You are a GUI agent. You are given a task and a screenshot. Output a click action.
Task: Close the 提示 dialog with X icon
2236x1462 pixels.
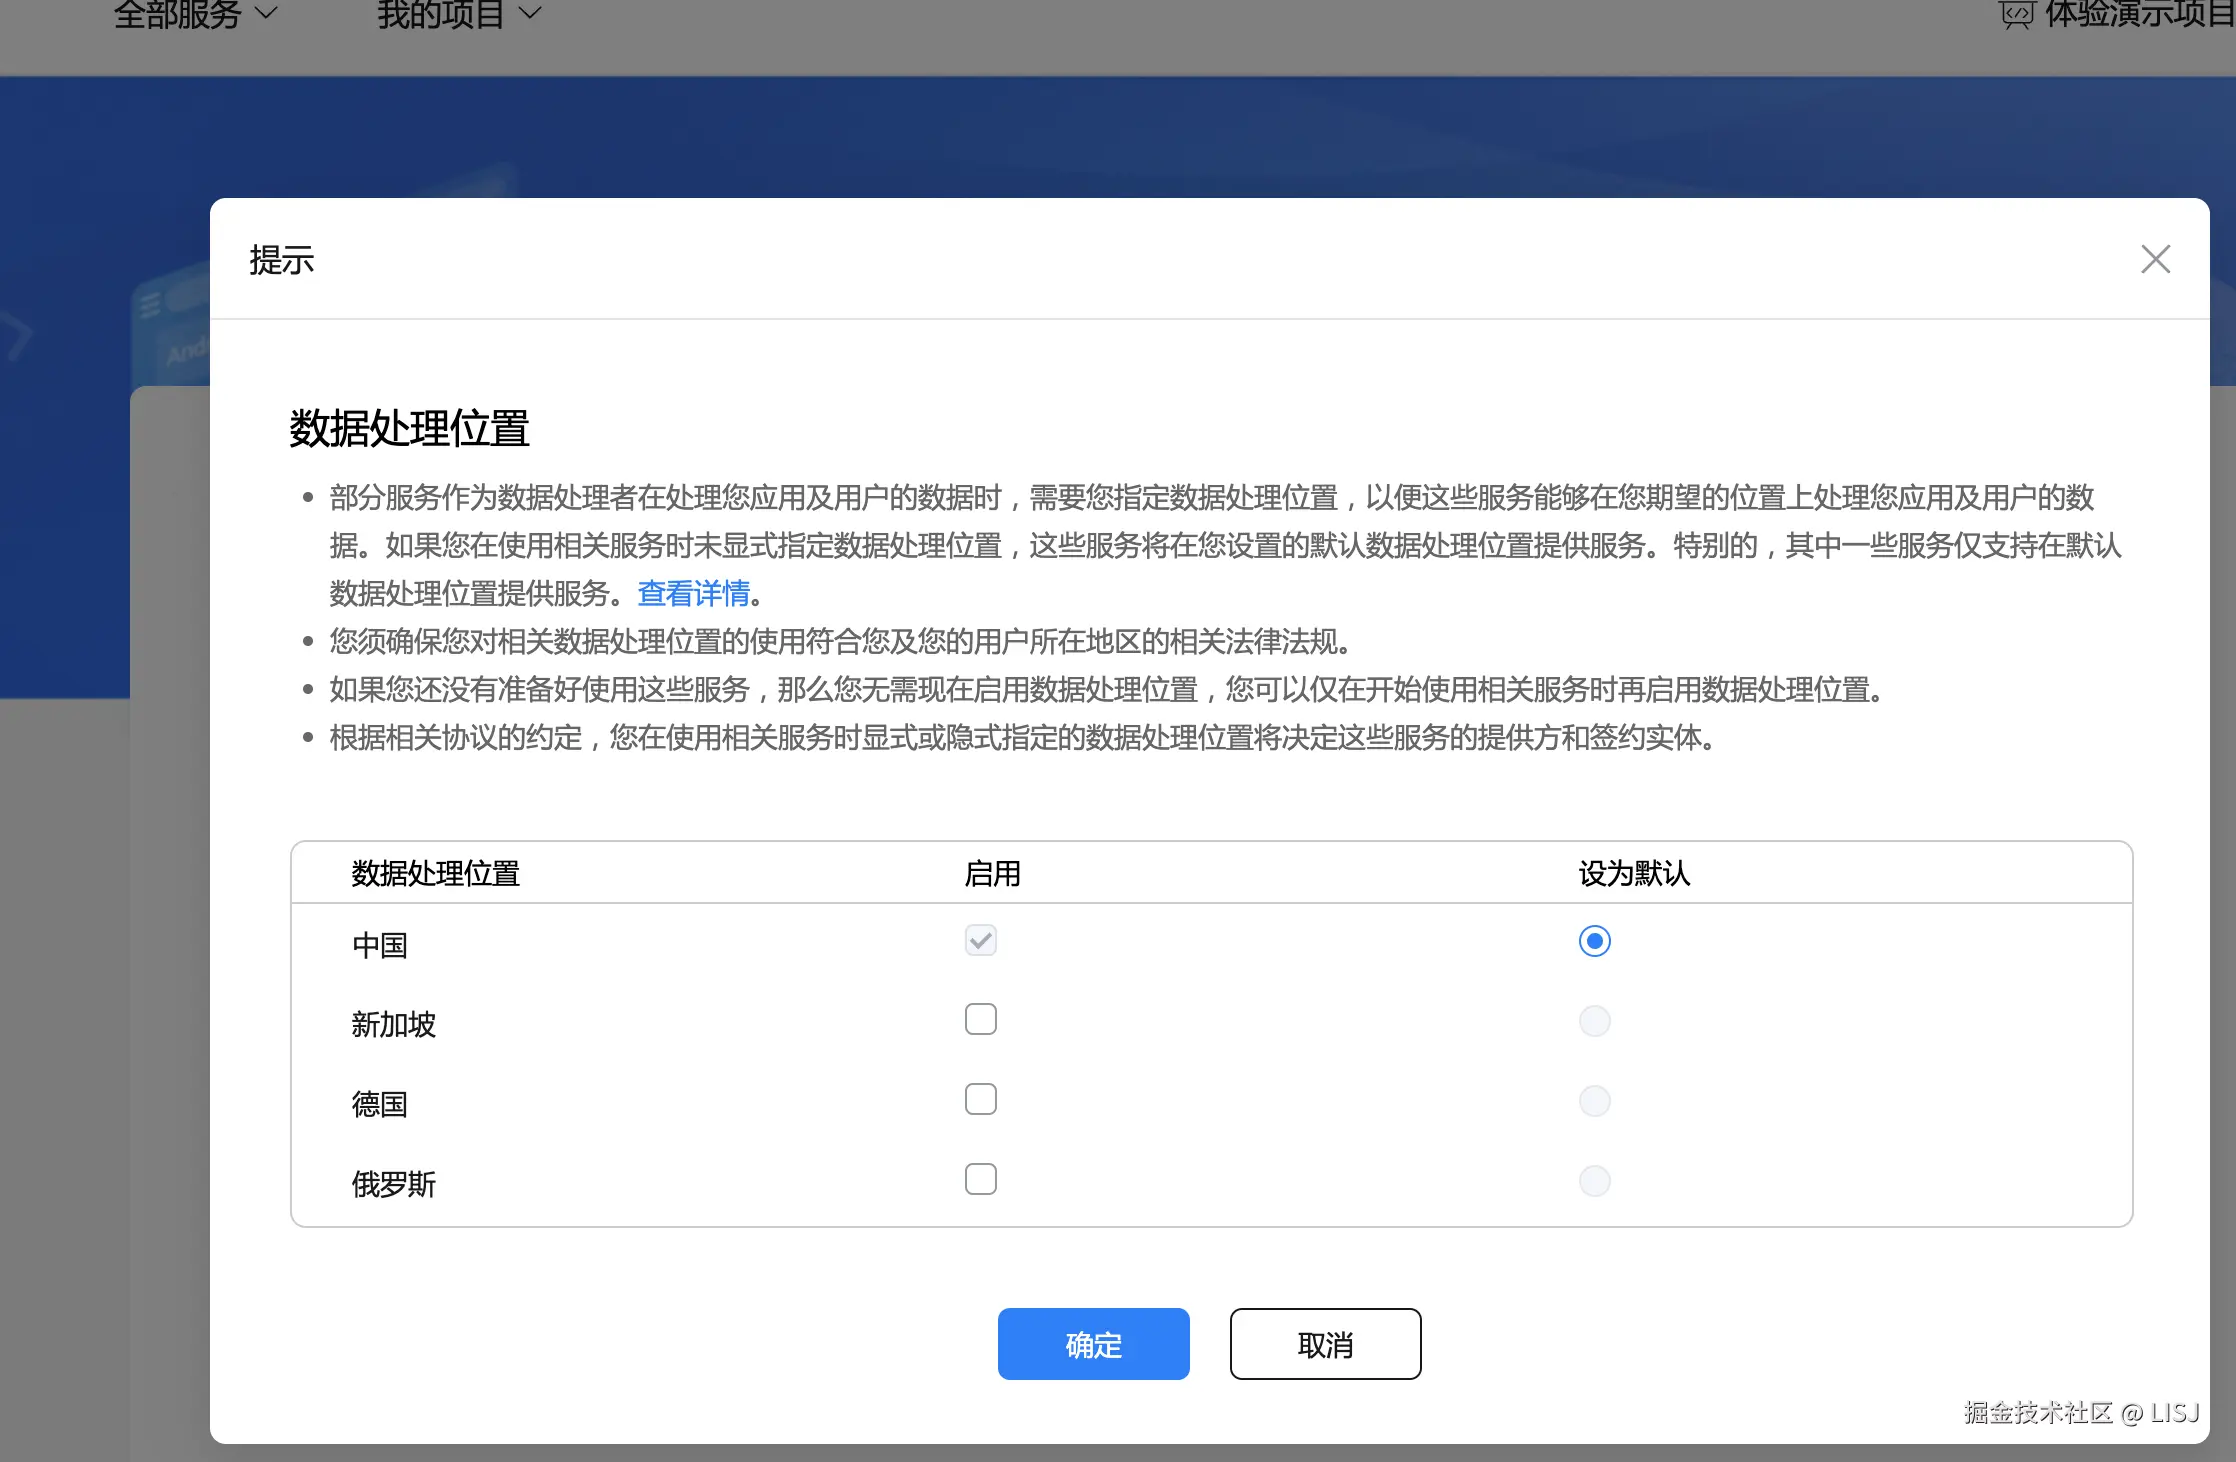(2155, 259)
